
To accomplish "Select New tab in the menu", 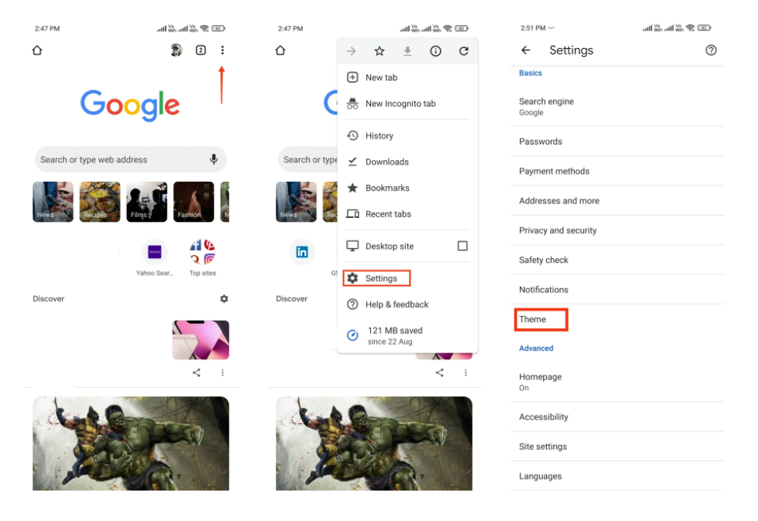I will [408, 77].
